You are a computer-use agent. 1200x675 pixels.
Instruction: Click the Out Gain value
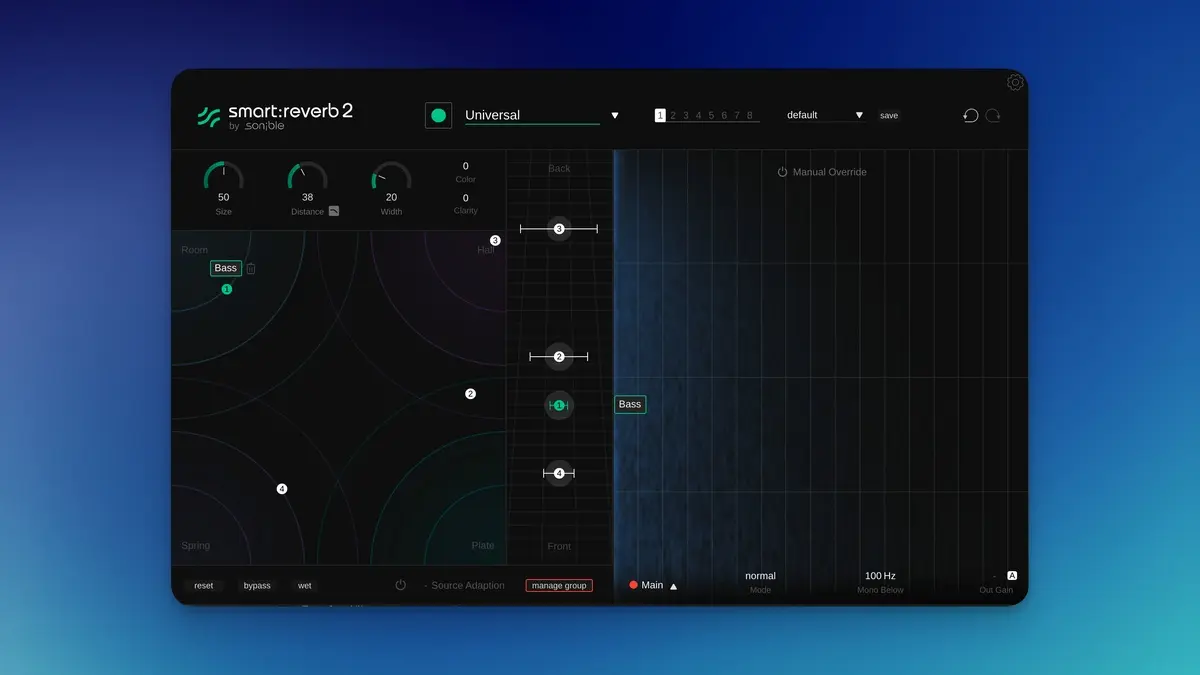coord(994,576)
